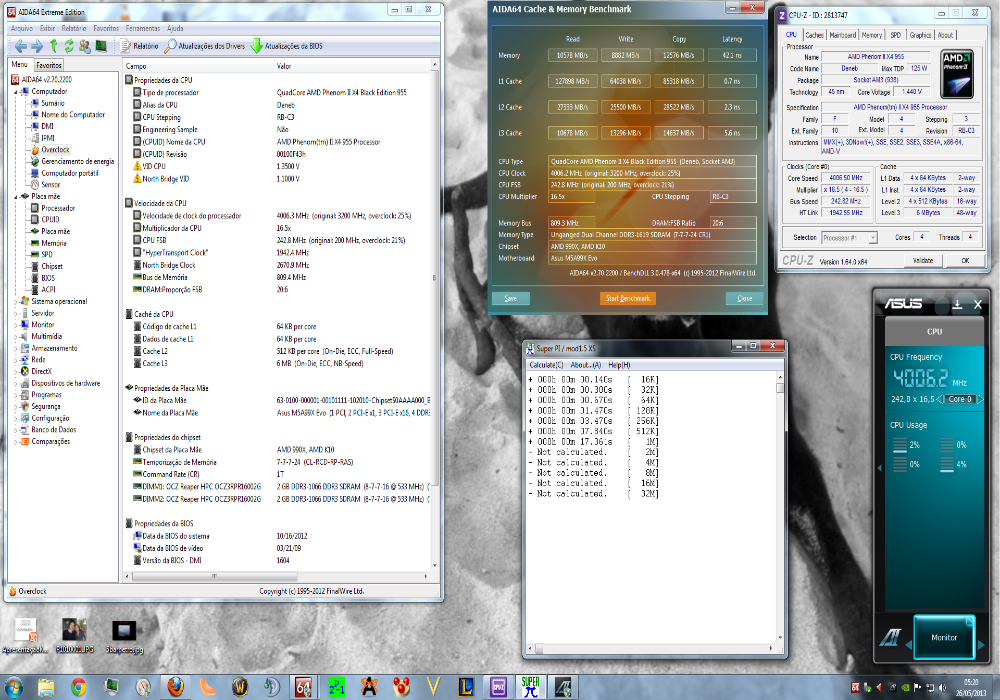The height and width of the screenshot is (700, 1000).
Task: Open Chrome from the taskbar
Action: pyautogui.click(x=78, y=687)
